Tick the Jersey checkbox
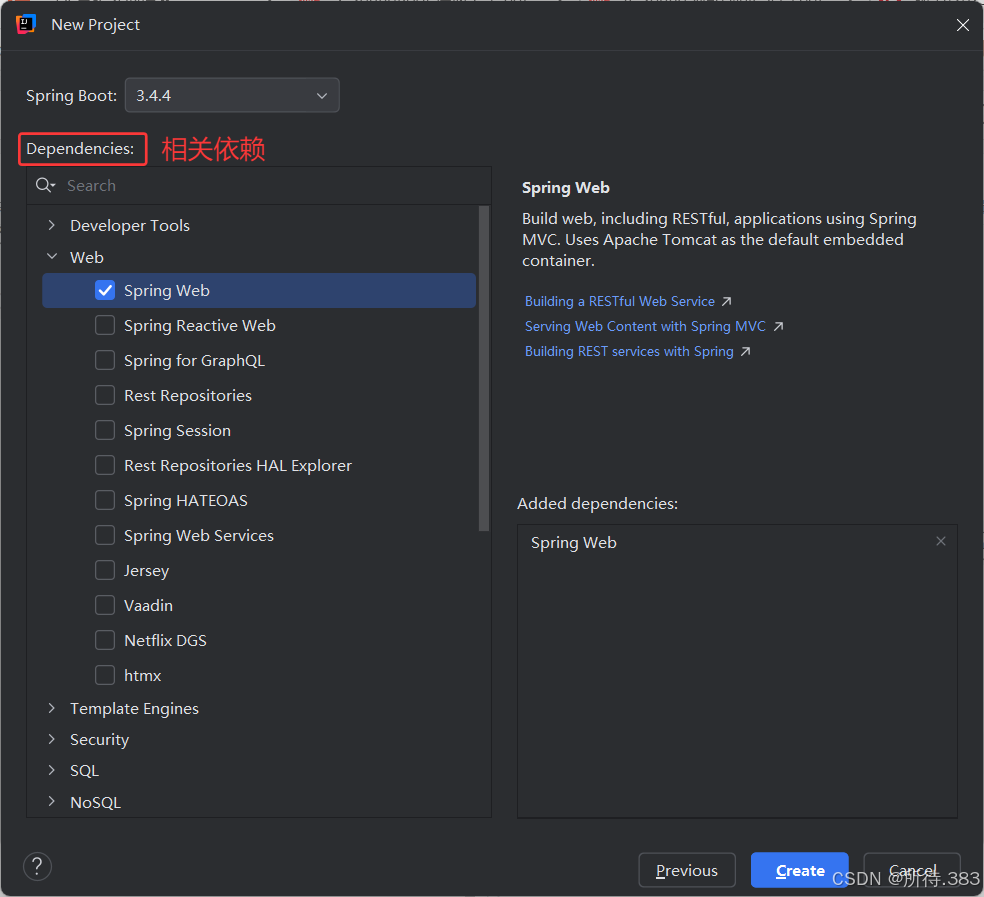The height and width of the screenshot is (897, 984). pos(105,570)
